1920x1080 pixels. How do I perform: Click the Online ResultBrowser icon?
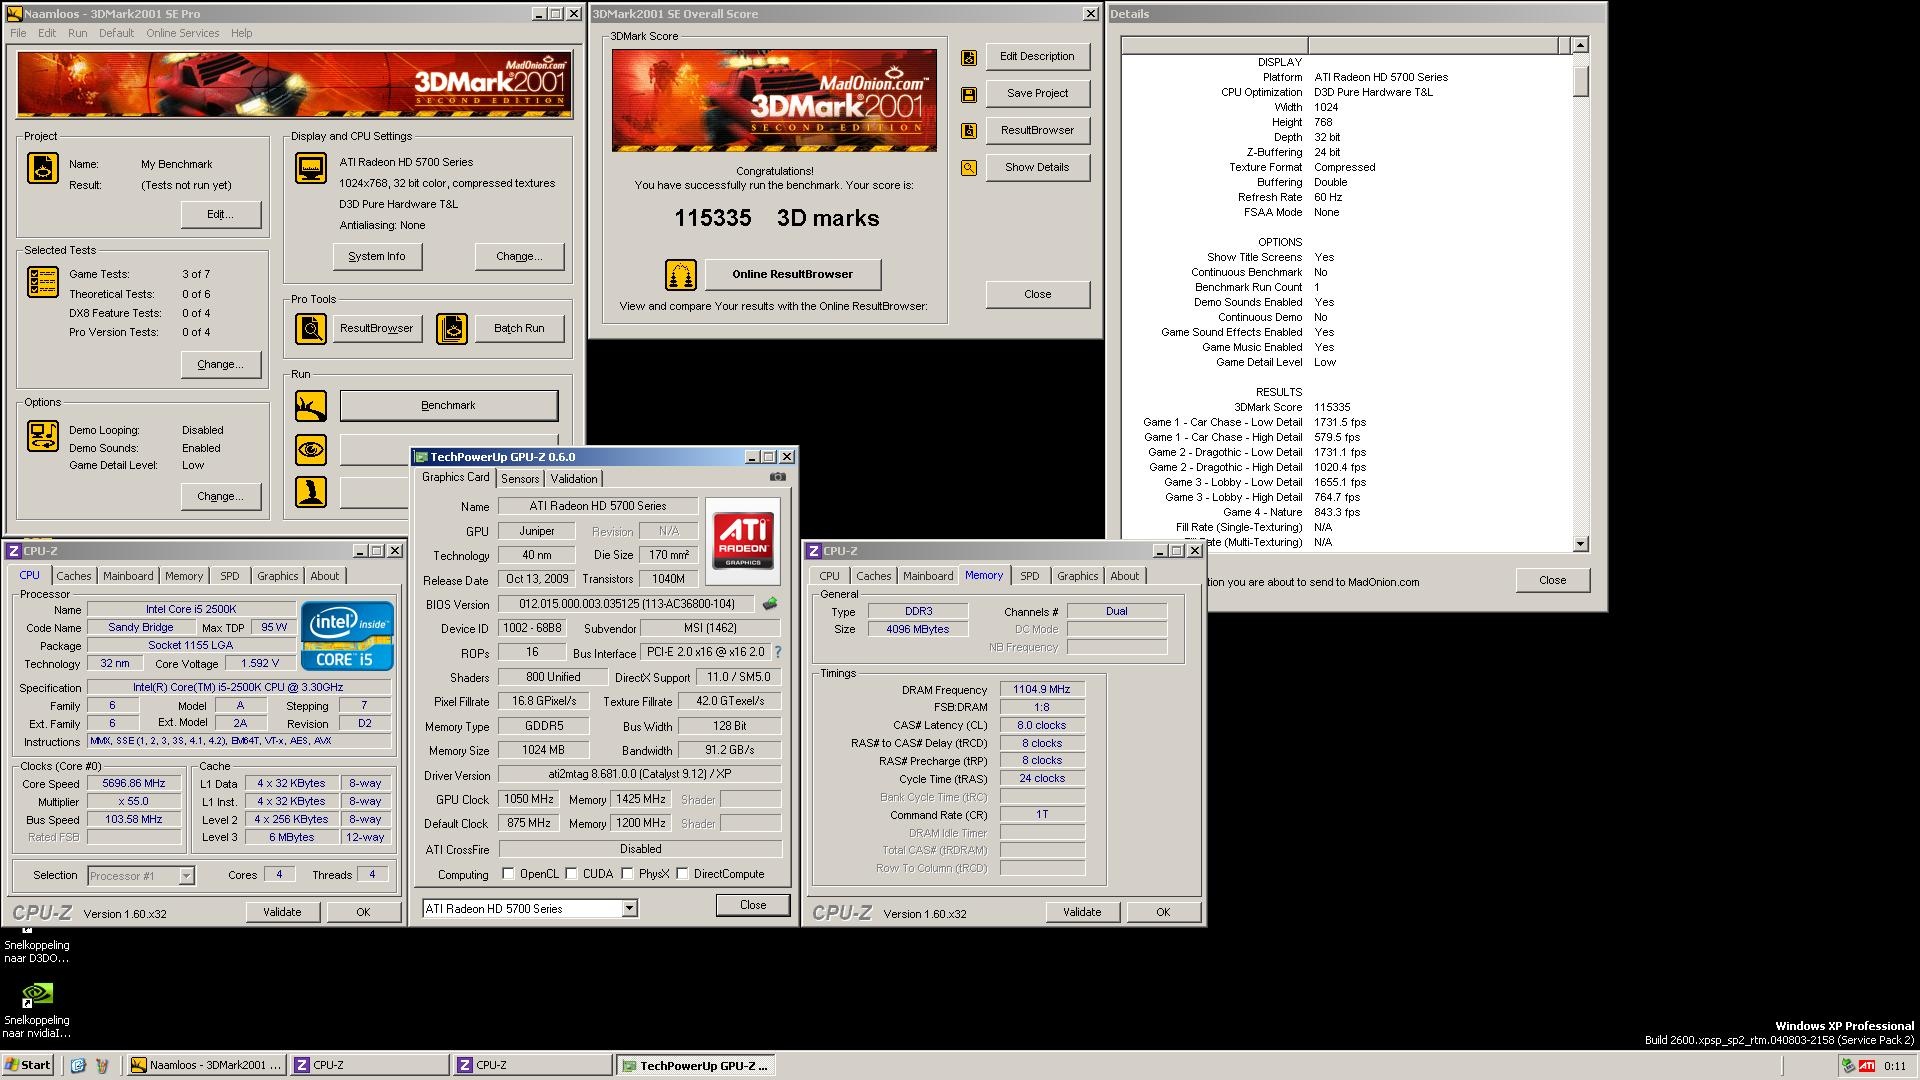point(681,274)
